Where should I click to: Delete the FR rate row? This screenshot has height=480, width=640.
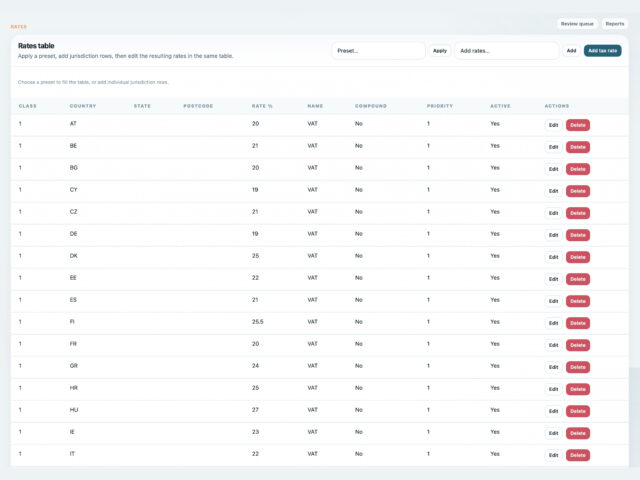tap(578, 345)
